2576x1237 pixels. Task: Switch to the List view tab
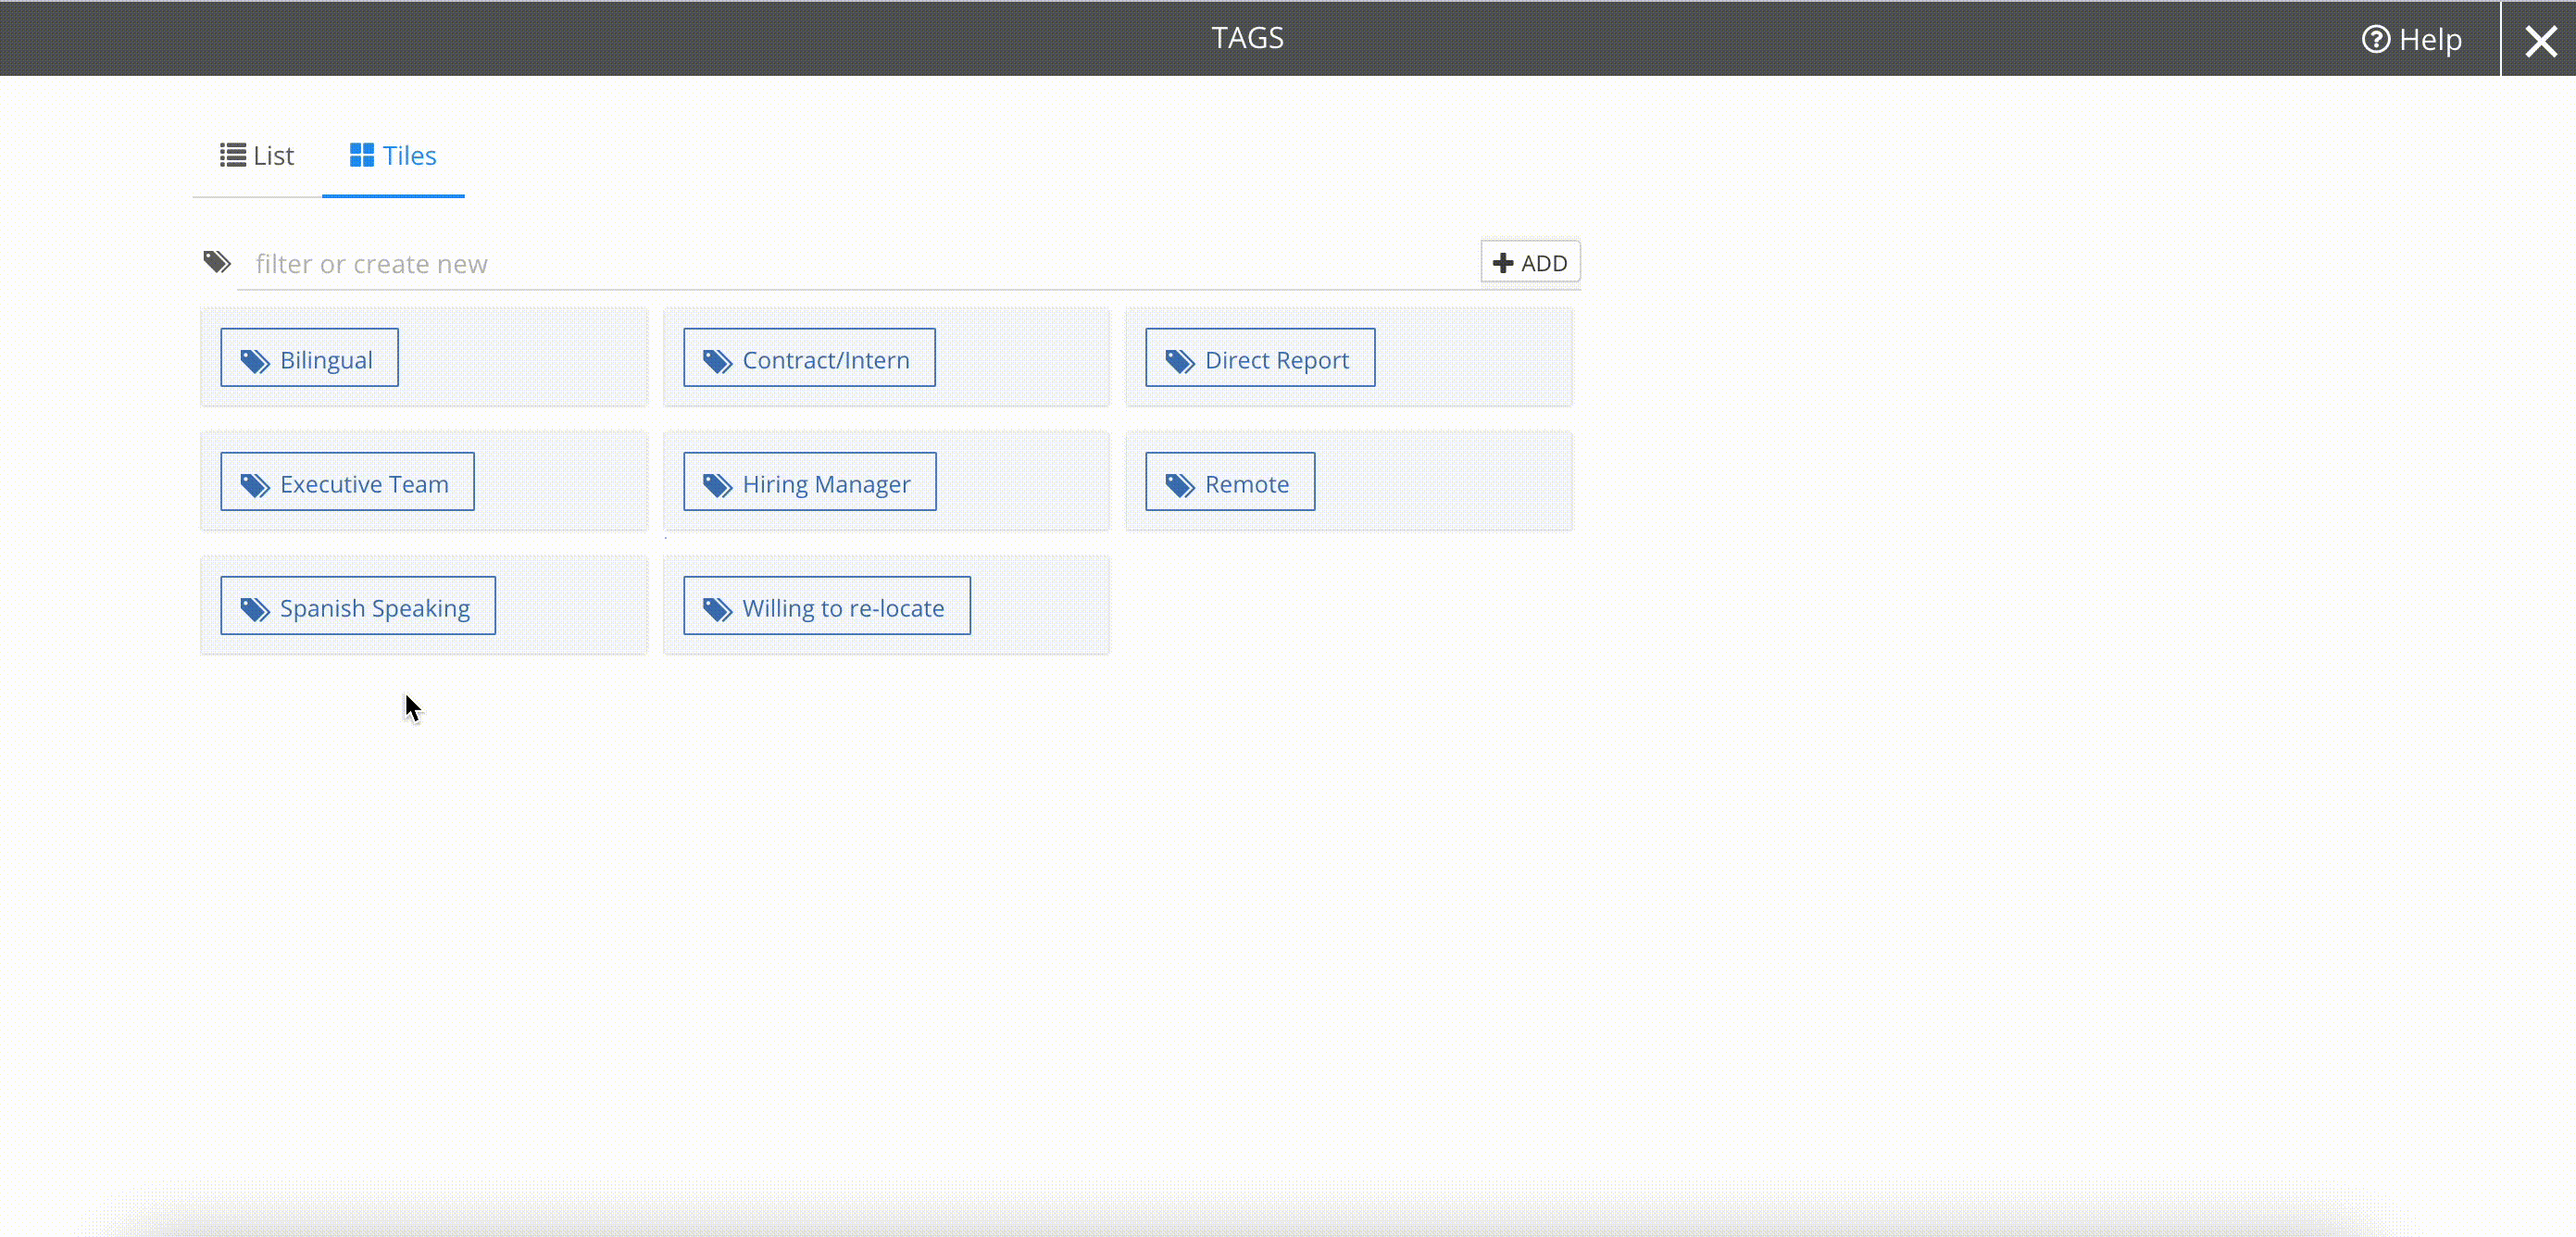(x=257, y=156)
